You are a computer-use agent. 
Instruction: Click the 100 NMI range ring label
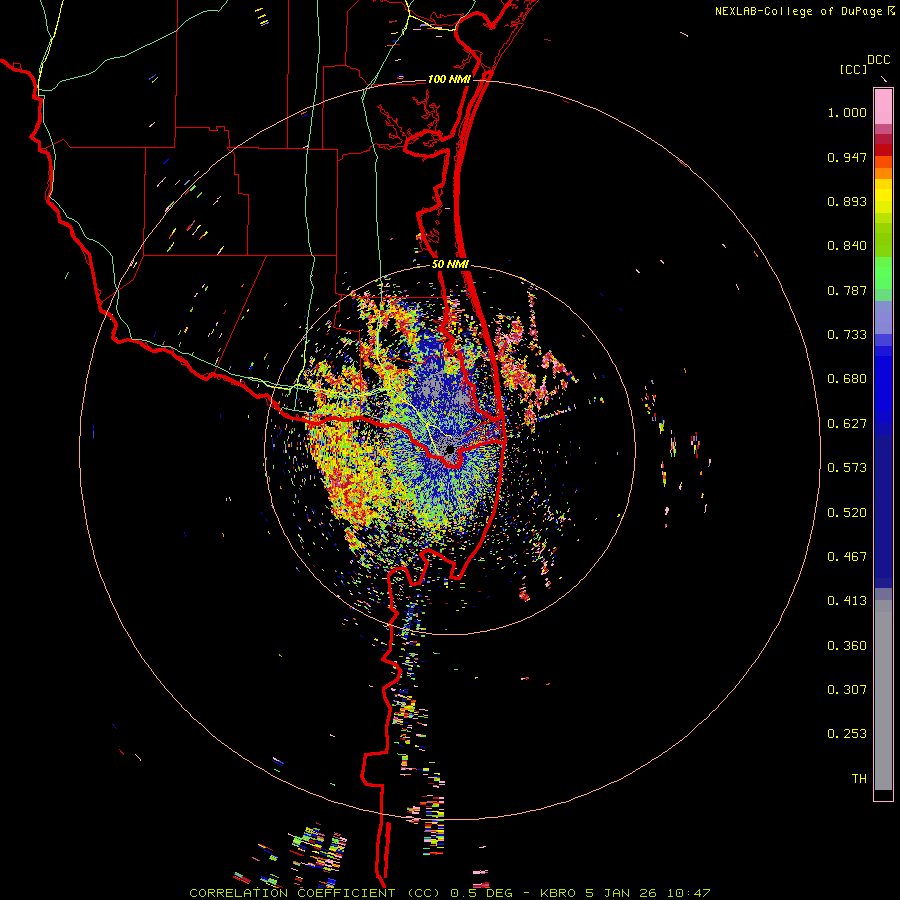tap(448, 79)
